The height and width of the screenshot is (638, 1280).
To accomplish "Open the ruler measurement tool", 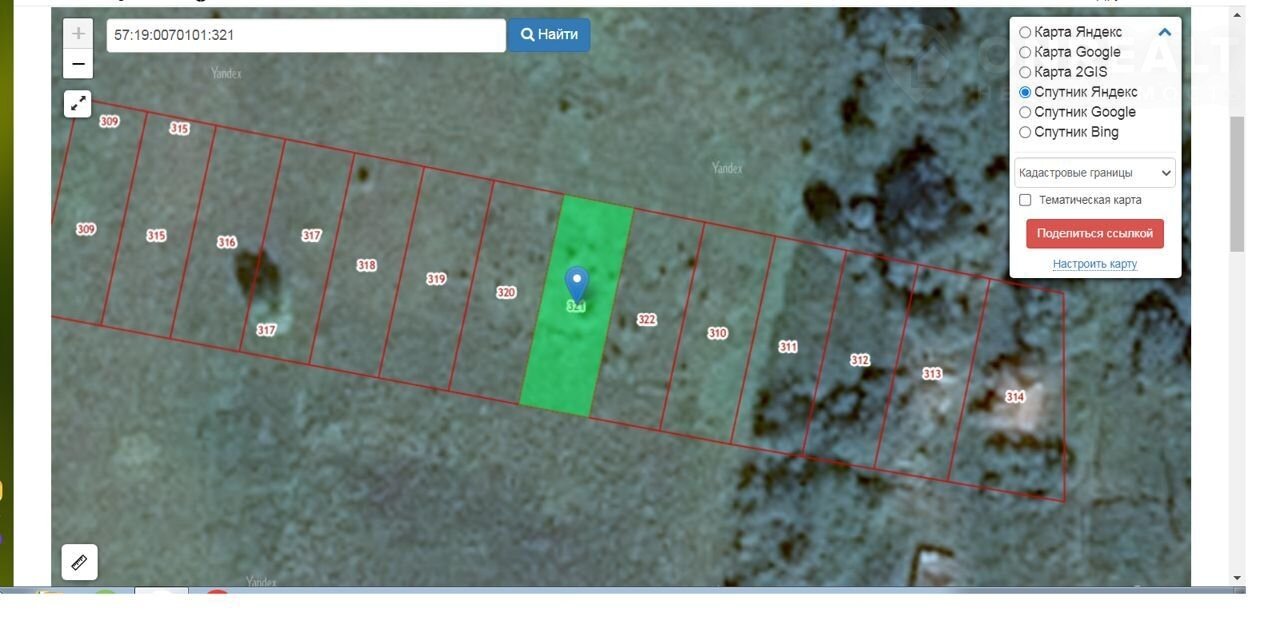I will point(79,562).
